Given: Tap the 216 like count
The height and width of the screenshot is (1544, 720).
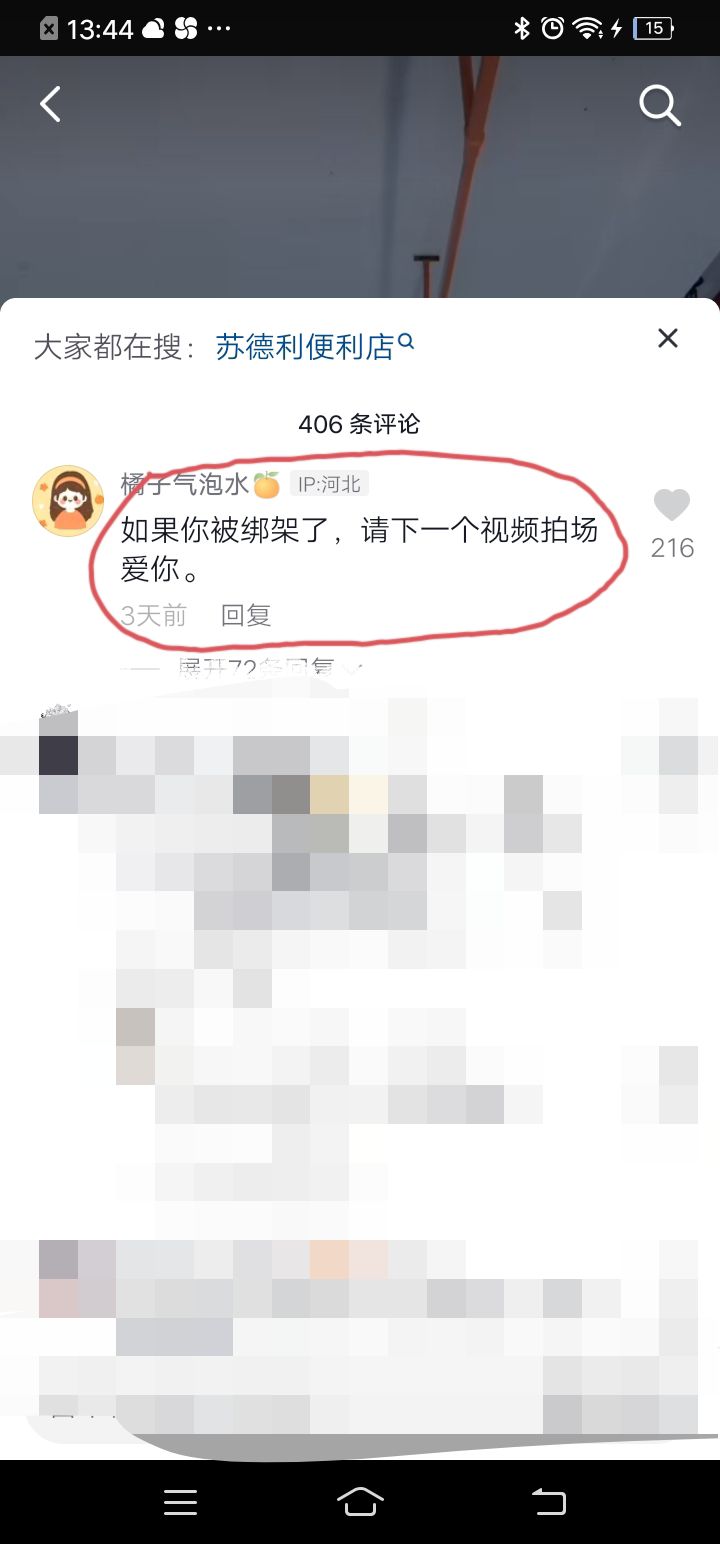Looking at the screenshot, I should click(672, 548).
